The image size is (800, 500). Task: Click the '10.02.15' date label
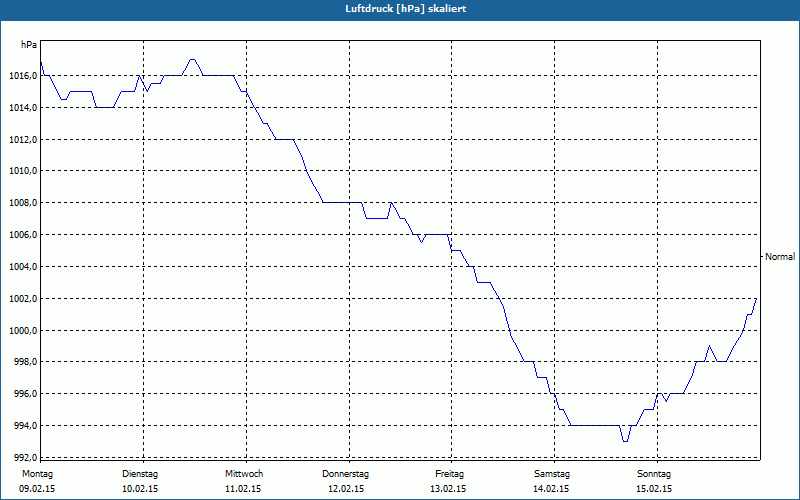140,489
